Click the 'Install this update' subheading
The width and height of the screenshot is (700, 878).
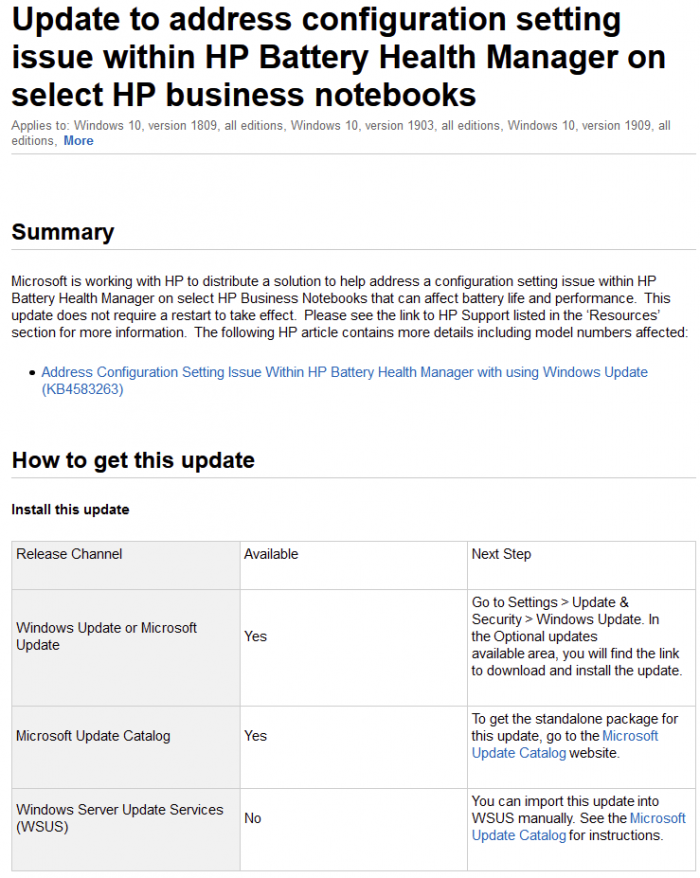pos(70,509)
